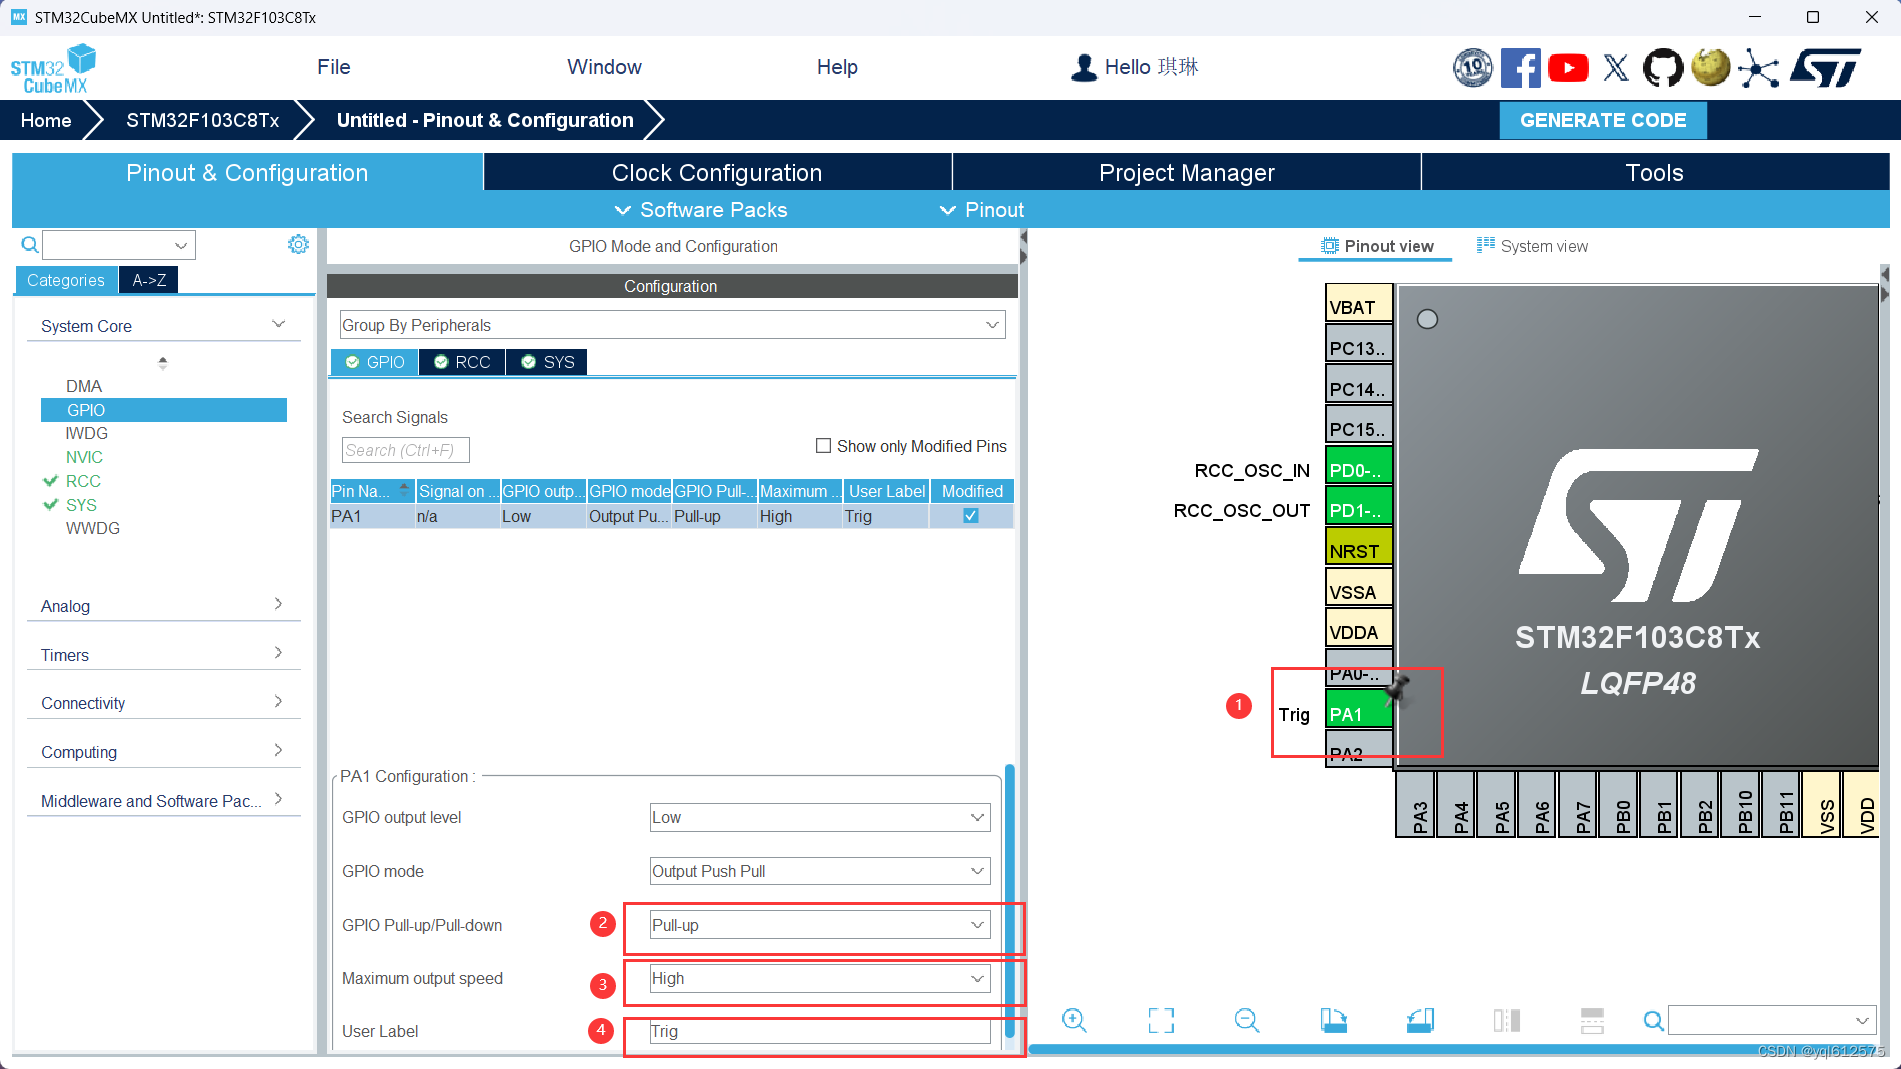Open the categories settings gear
Viewport: 1901px width, 1069px height.
298,244
